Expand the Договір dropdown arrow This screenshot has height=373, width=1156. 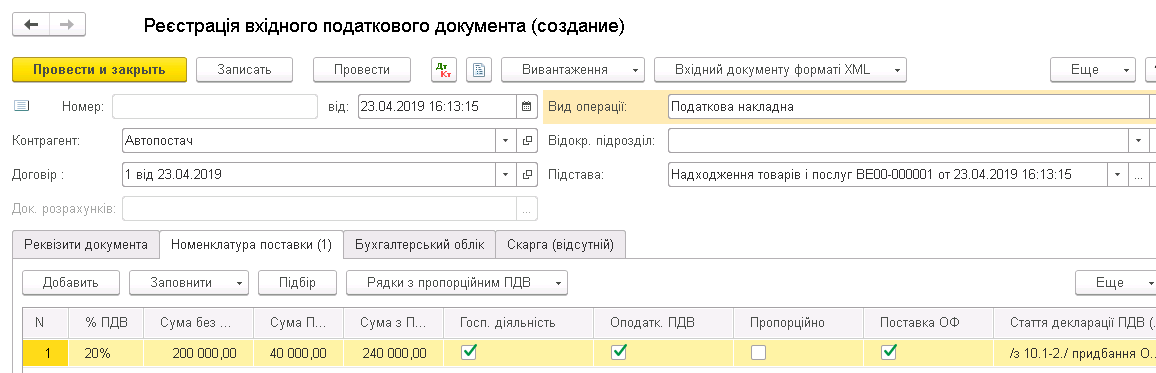[x=506, y=175]
